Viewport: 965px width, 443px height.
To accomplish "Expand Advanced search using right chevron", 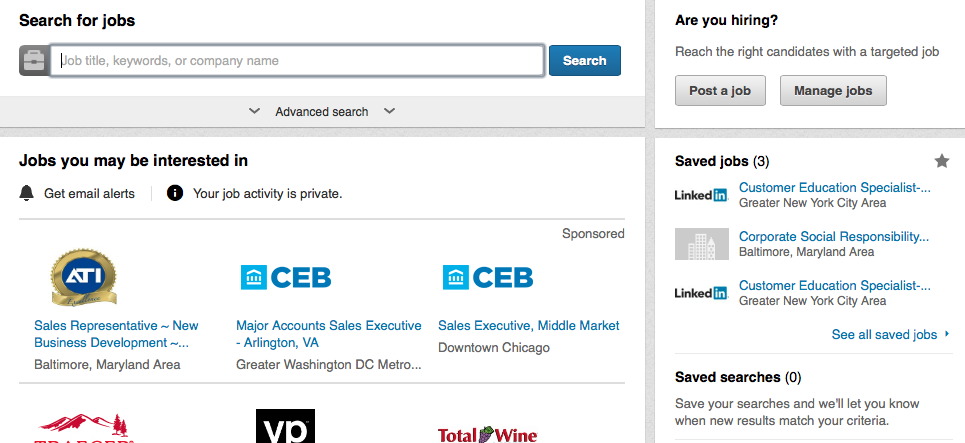I will 389,111.
